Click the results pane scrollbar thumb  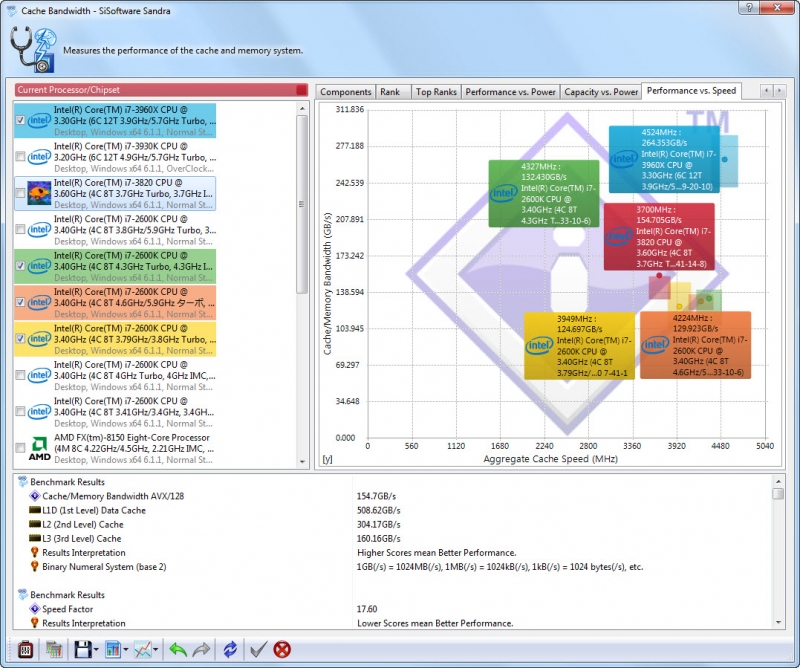pyautogui.click(x=778, y=493)
